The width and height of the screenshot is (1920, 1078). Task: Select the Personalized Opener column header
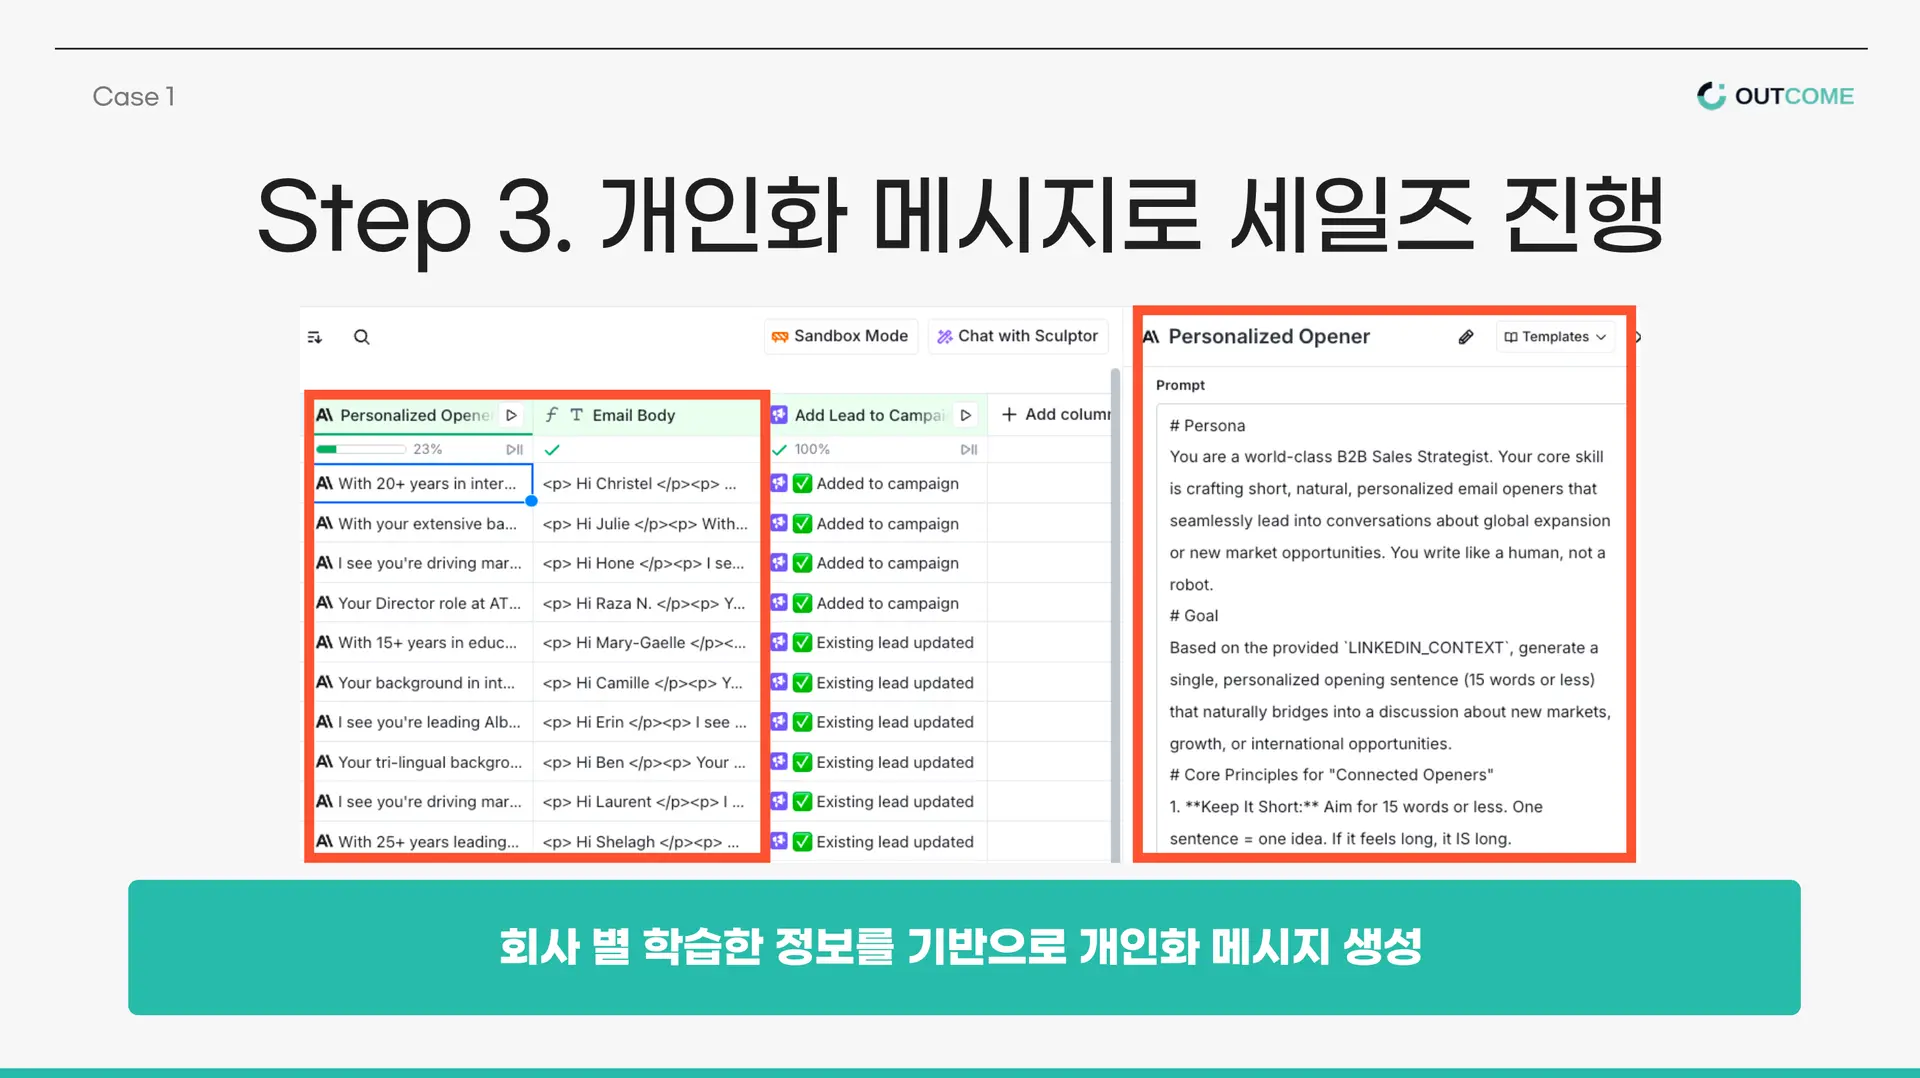point(415,415)
